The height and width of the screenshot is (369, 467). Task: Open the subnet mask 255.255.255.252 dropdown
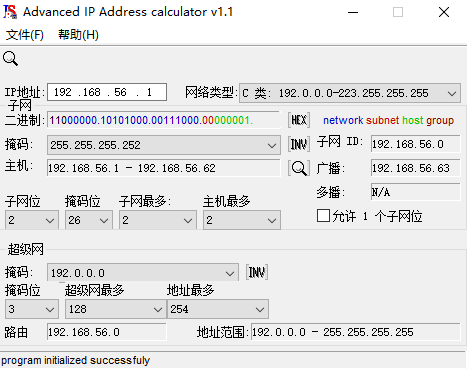click(x=164, y=145)
